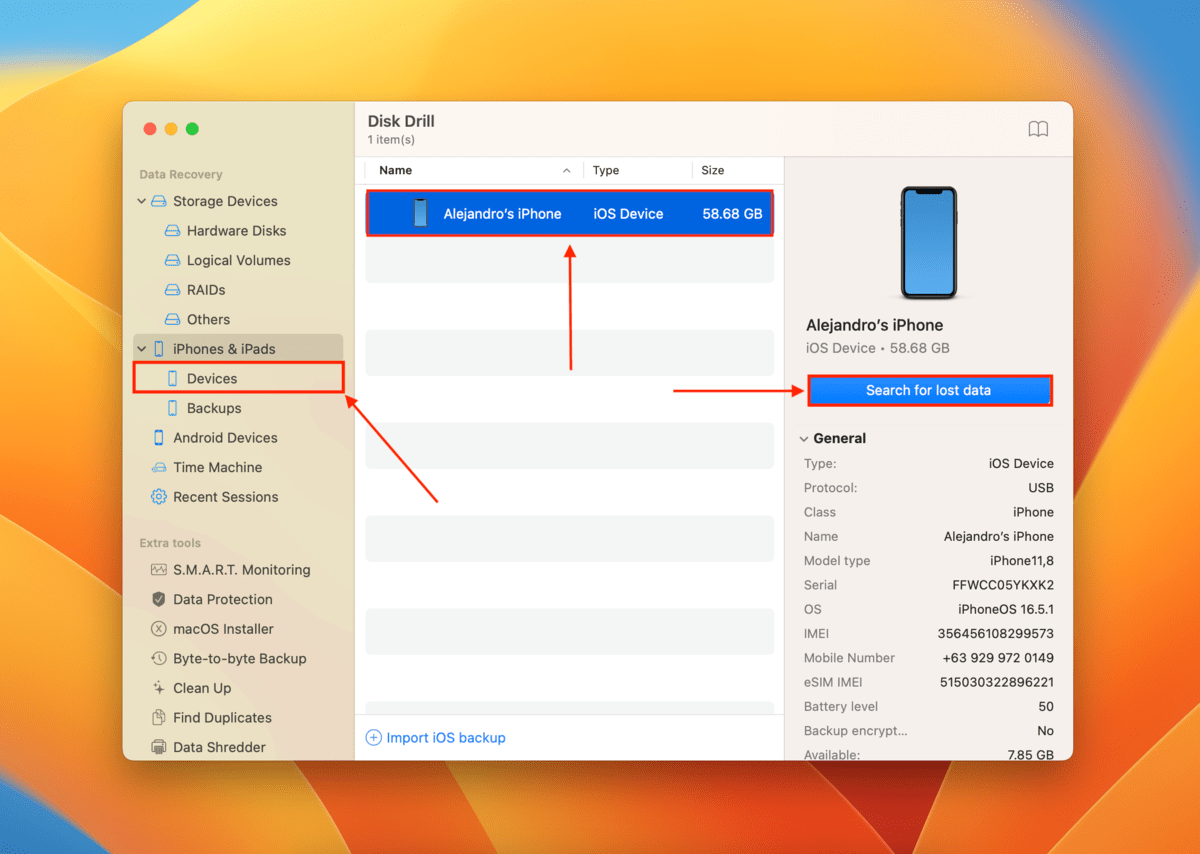Select Alejandro's iPhone device name in list

pyautogui.click(x=502, y=213)
